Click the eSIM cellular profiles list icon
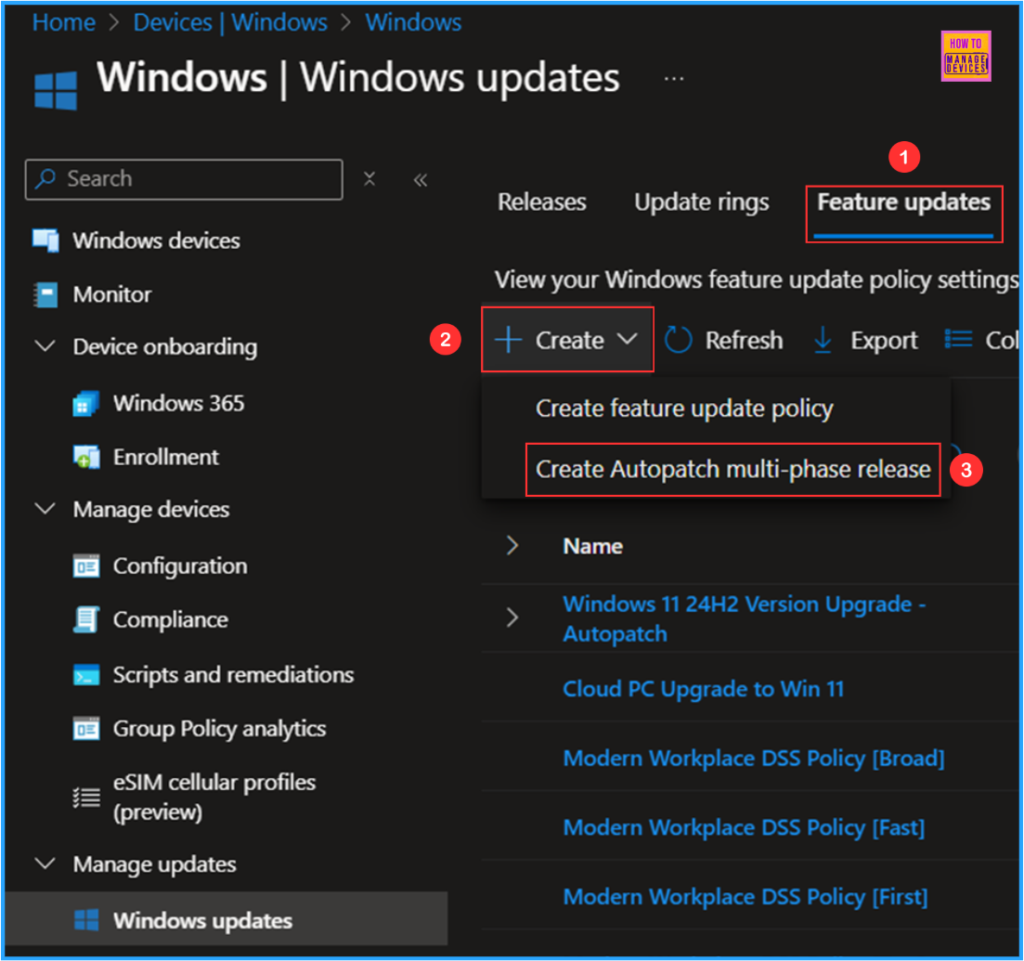The width and height of the screenshot is (1024, 961). (x=86, y=797)
